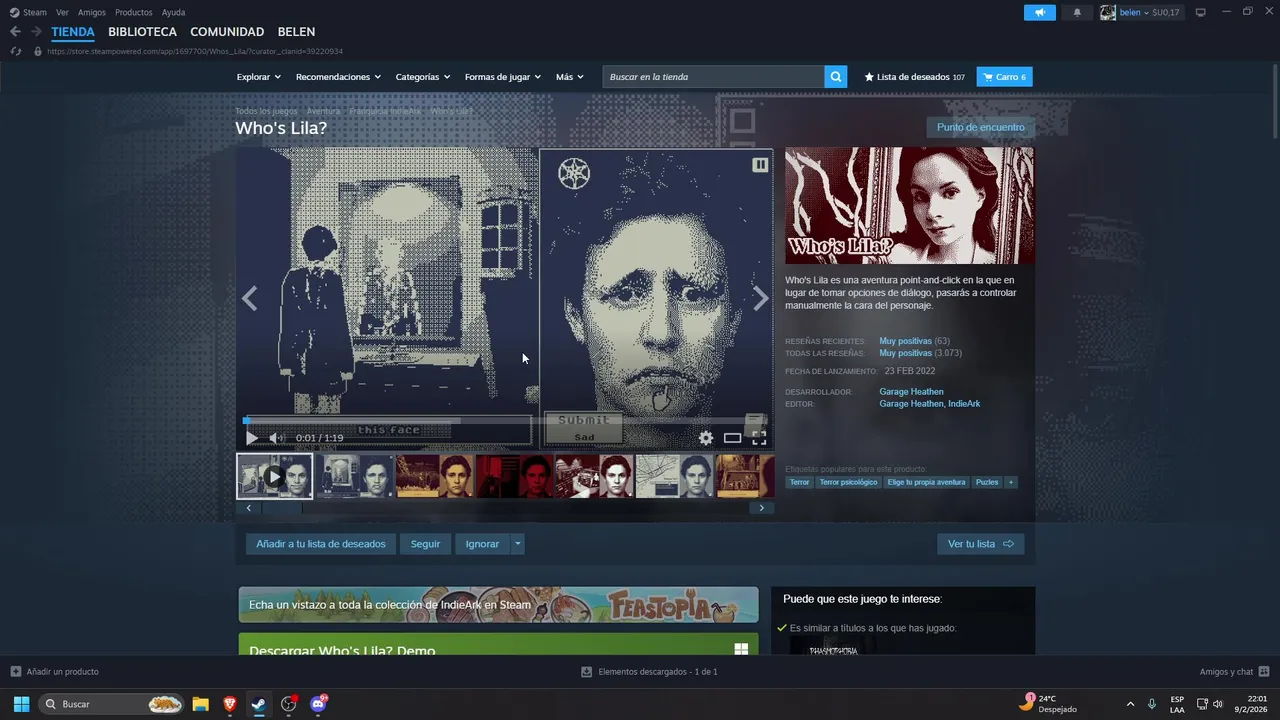The height and width of the screenshot is (720, 1280).
Task: Select the red-tinted screenshot thumbnail
Action: point(514,476)
